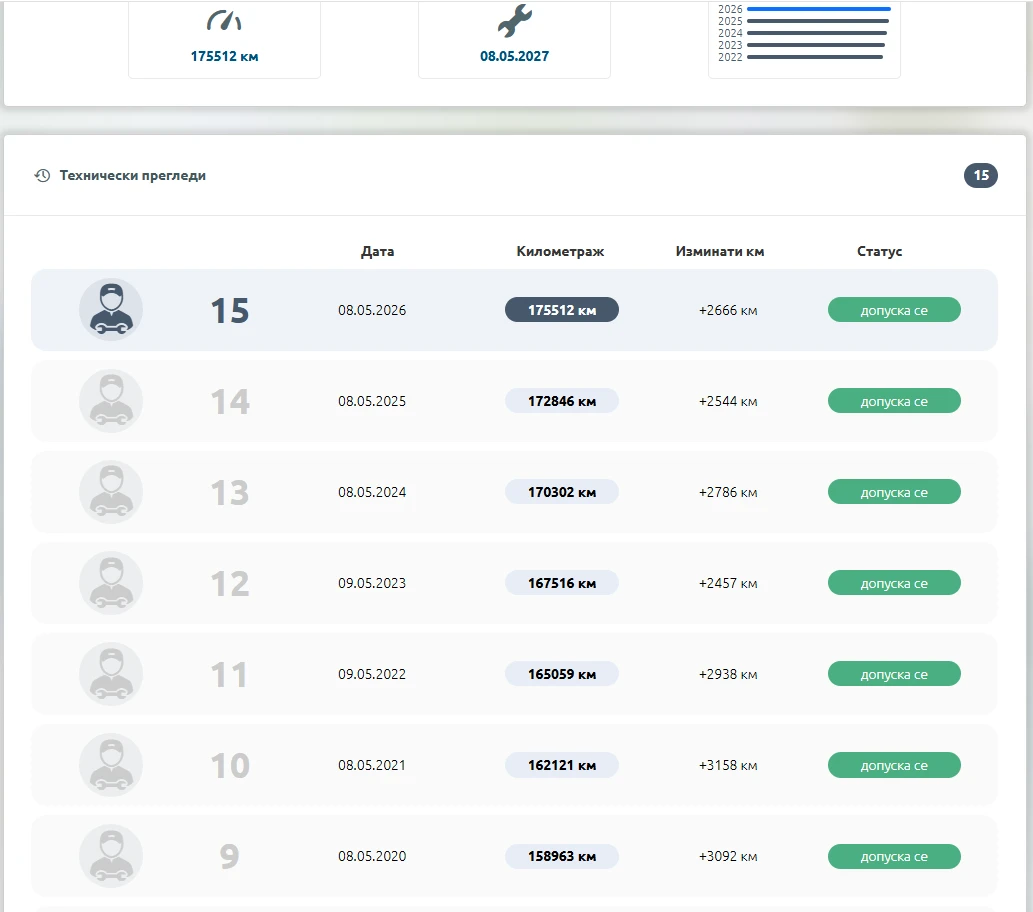Click the допуска се status for 08.05.2025
This screenshot has height=912, width=1033.
coord(894,401)
